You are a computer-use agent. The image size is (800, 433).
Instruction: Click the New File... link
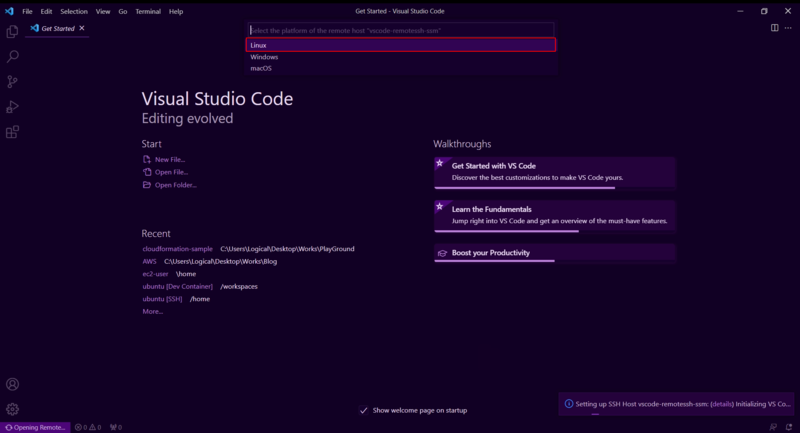pyautogui.click(x=170, y=160)
